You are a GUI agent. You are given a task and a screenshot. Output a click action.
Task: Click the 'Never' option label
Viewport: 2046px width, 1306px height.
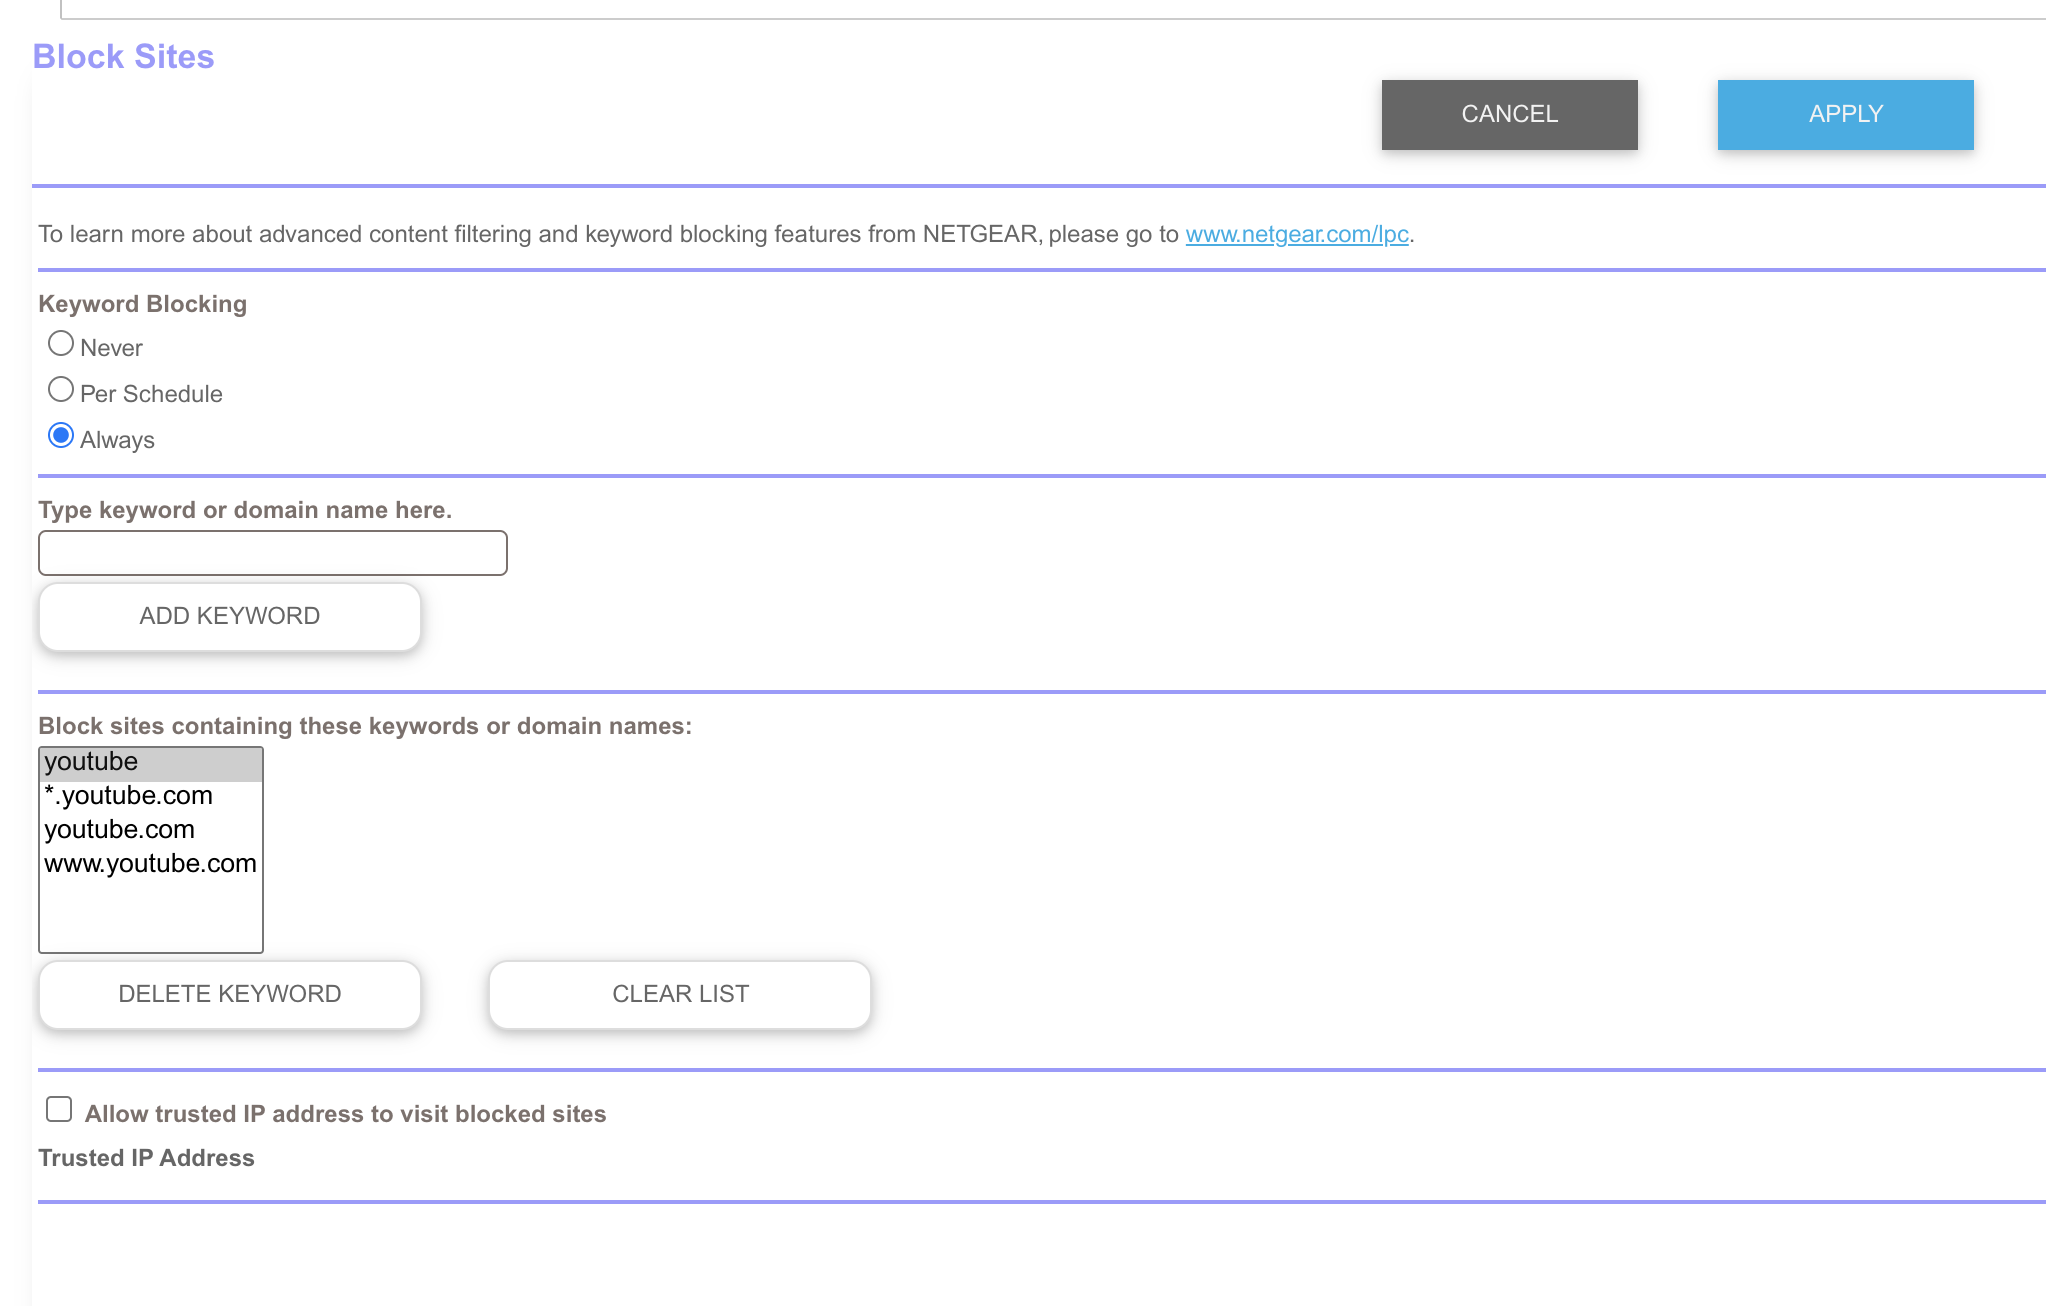tap(111, 348)
